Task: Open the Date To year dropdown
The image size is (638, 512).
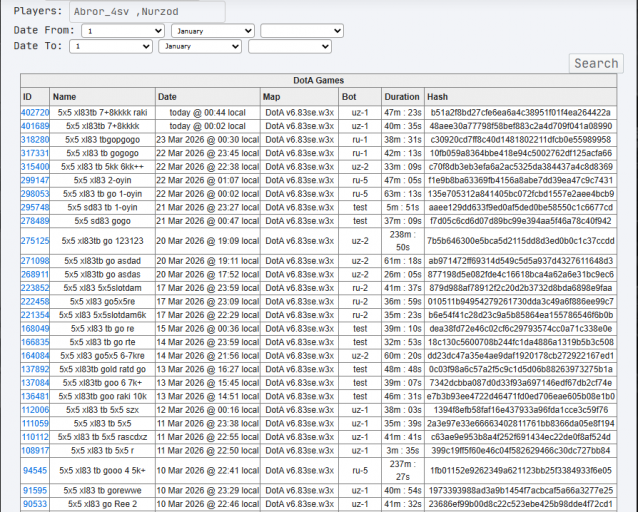Action: pos(290,46)
